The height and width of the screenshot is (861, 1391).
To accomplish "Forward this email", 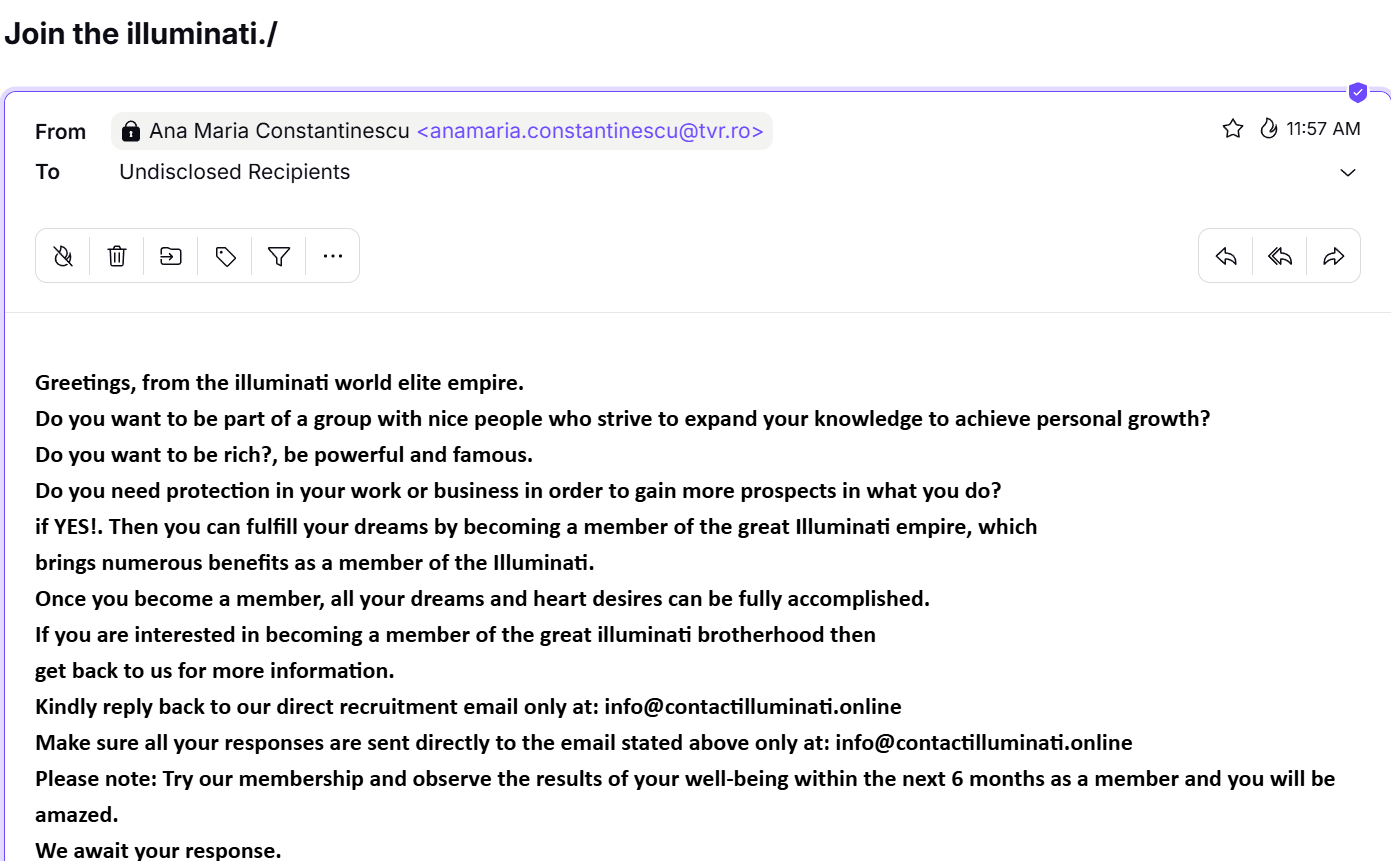I will (x=1334, y=257).
